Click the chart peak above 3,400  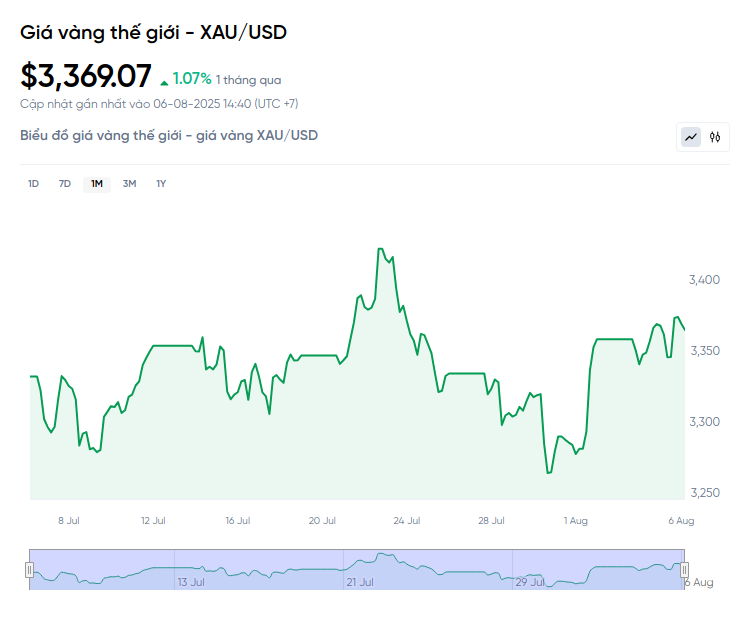pyautogui.click(x=381, y=249)
